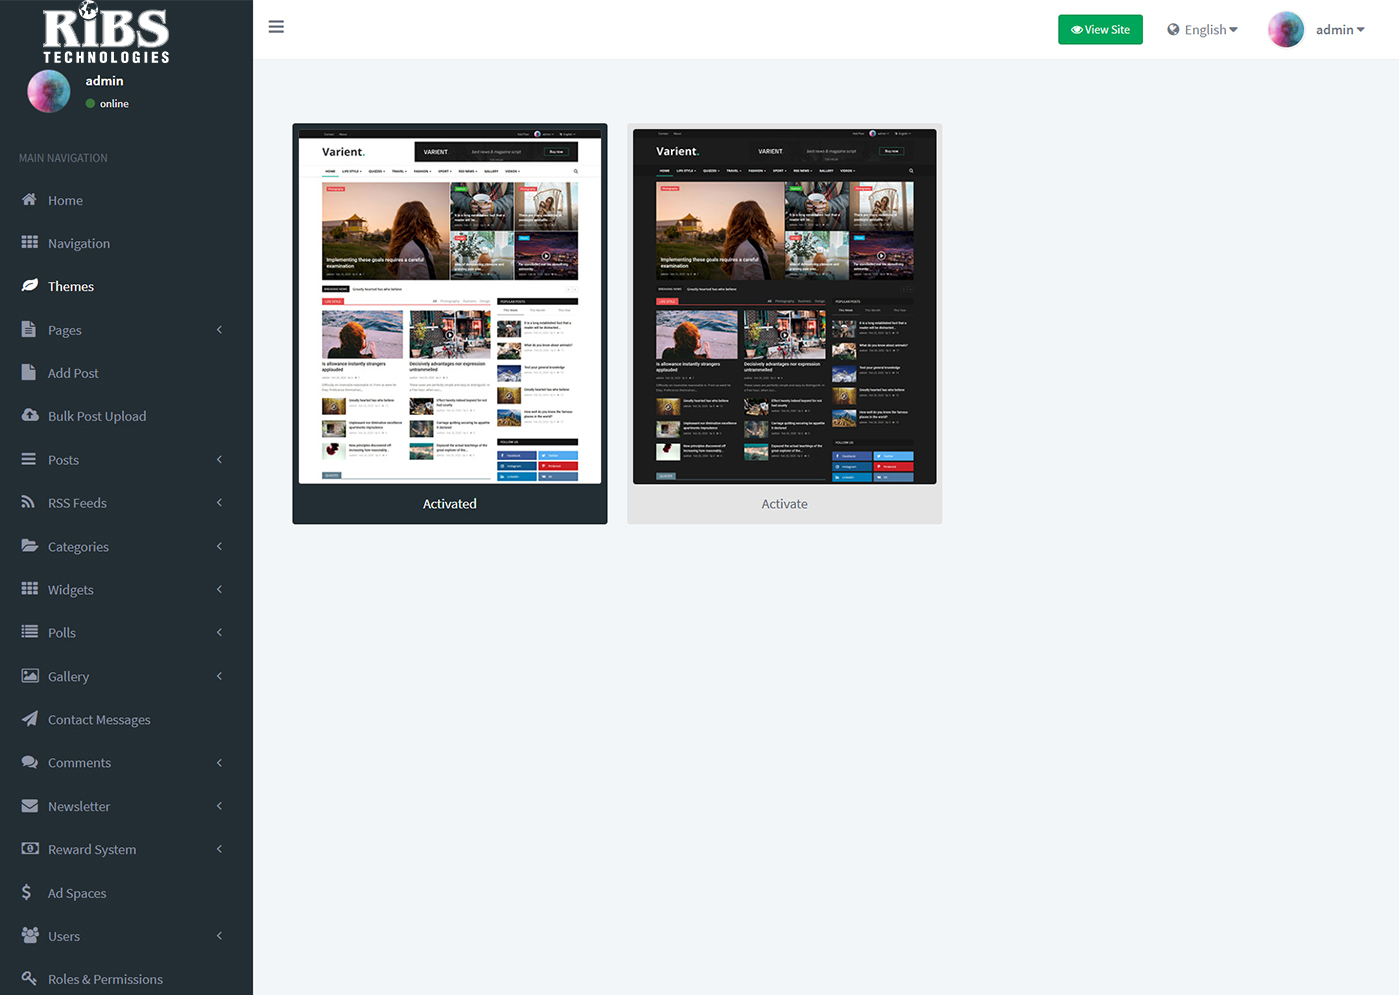The width and height of the screenshot is (1399, 995).
Task: Open Roles & Permissions menu item
Action: point(105,979)
